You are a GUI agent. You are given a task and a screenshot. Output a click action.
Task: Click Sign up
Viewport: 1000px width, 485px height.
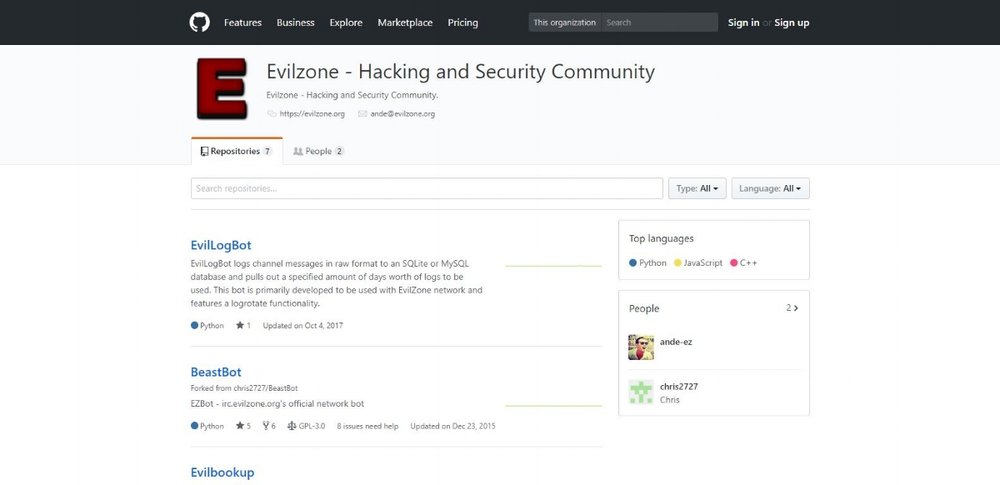791,22
